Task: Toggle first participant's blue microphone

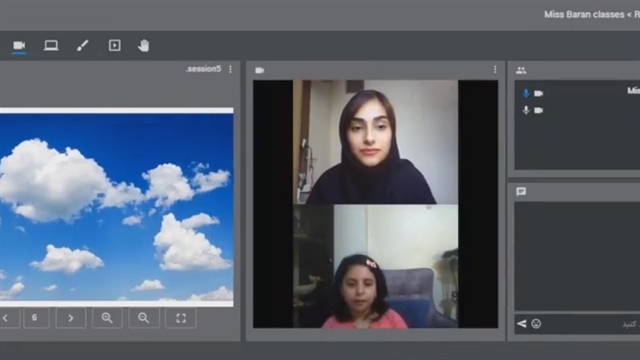Action: pyautogui.click(x=526, y=93)
